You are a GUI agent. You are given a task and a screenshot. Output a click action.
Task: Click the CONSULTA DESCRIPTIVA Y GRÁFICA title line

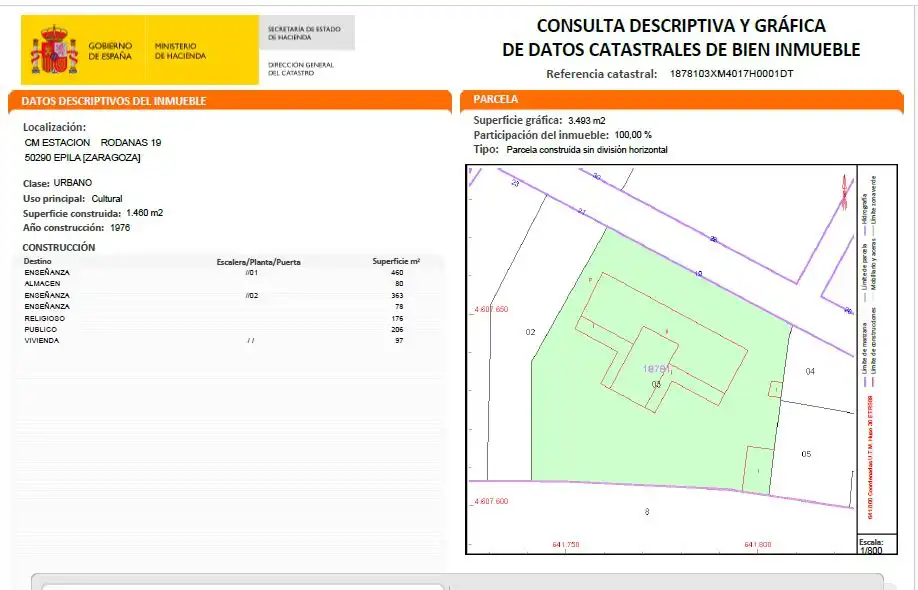[681, 26]
